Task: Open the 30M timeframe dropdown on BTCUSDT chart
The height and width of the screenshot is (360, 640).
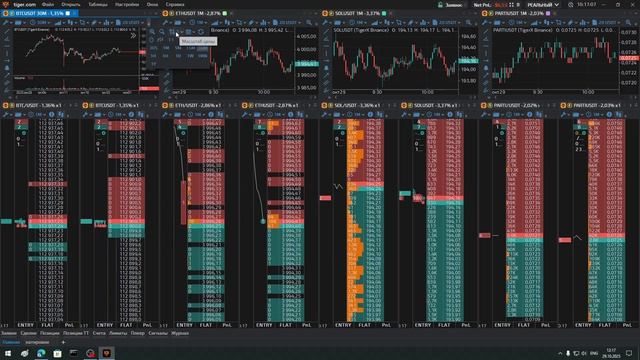Action: [41, 22]
